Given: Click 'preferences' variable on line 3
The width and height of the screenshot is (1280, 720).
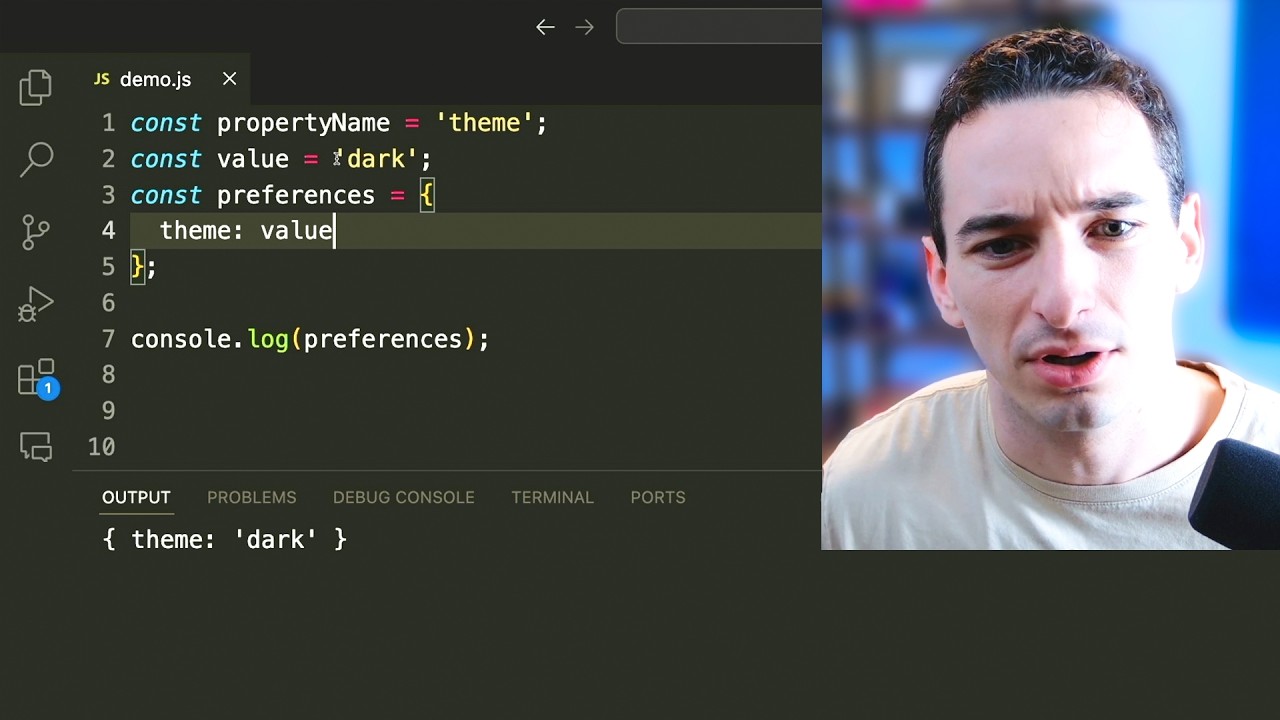Looking at the screenshot, I should tap(296, 195).
